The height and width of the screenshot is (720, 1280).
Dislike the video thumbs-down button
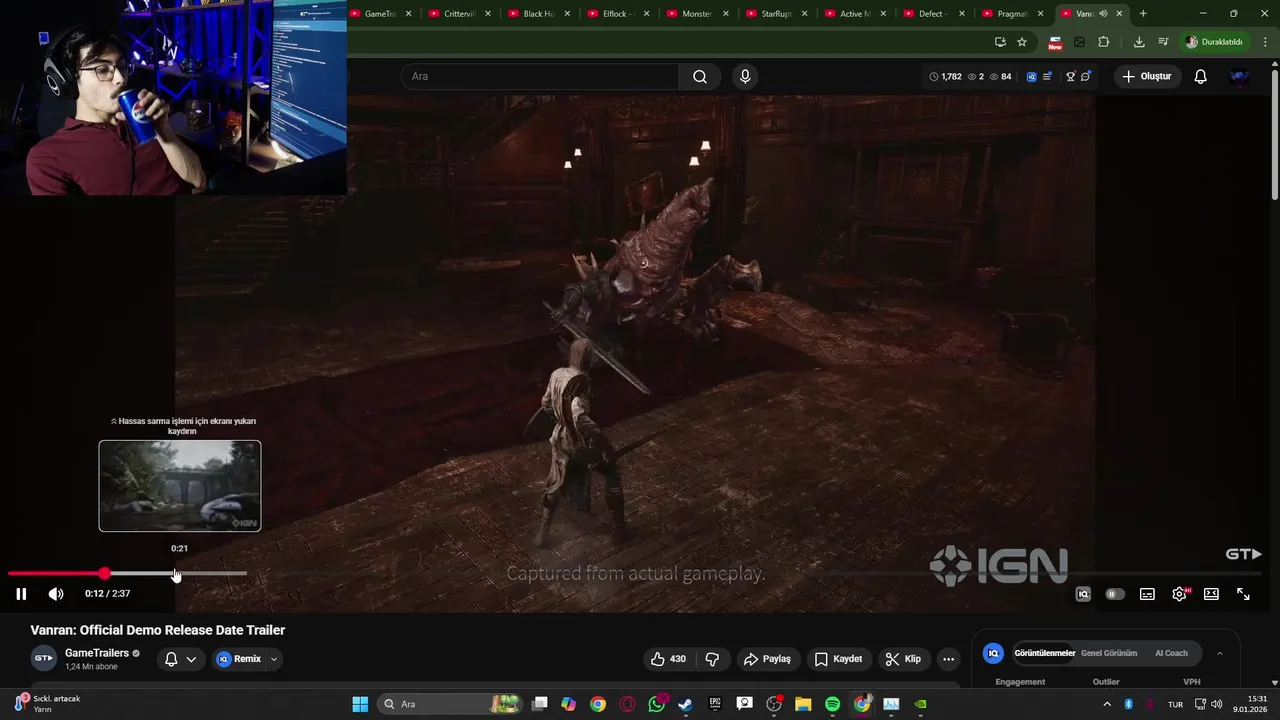(712, 659)
